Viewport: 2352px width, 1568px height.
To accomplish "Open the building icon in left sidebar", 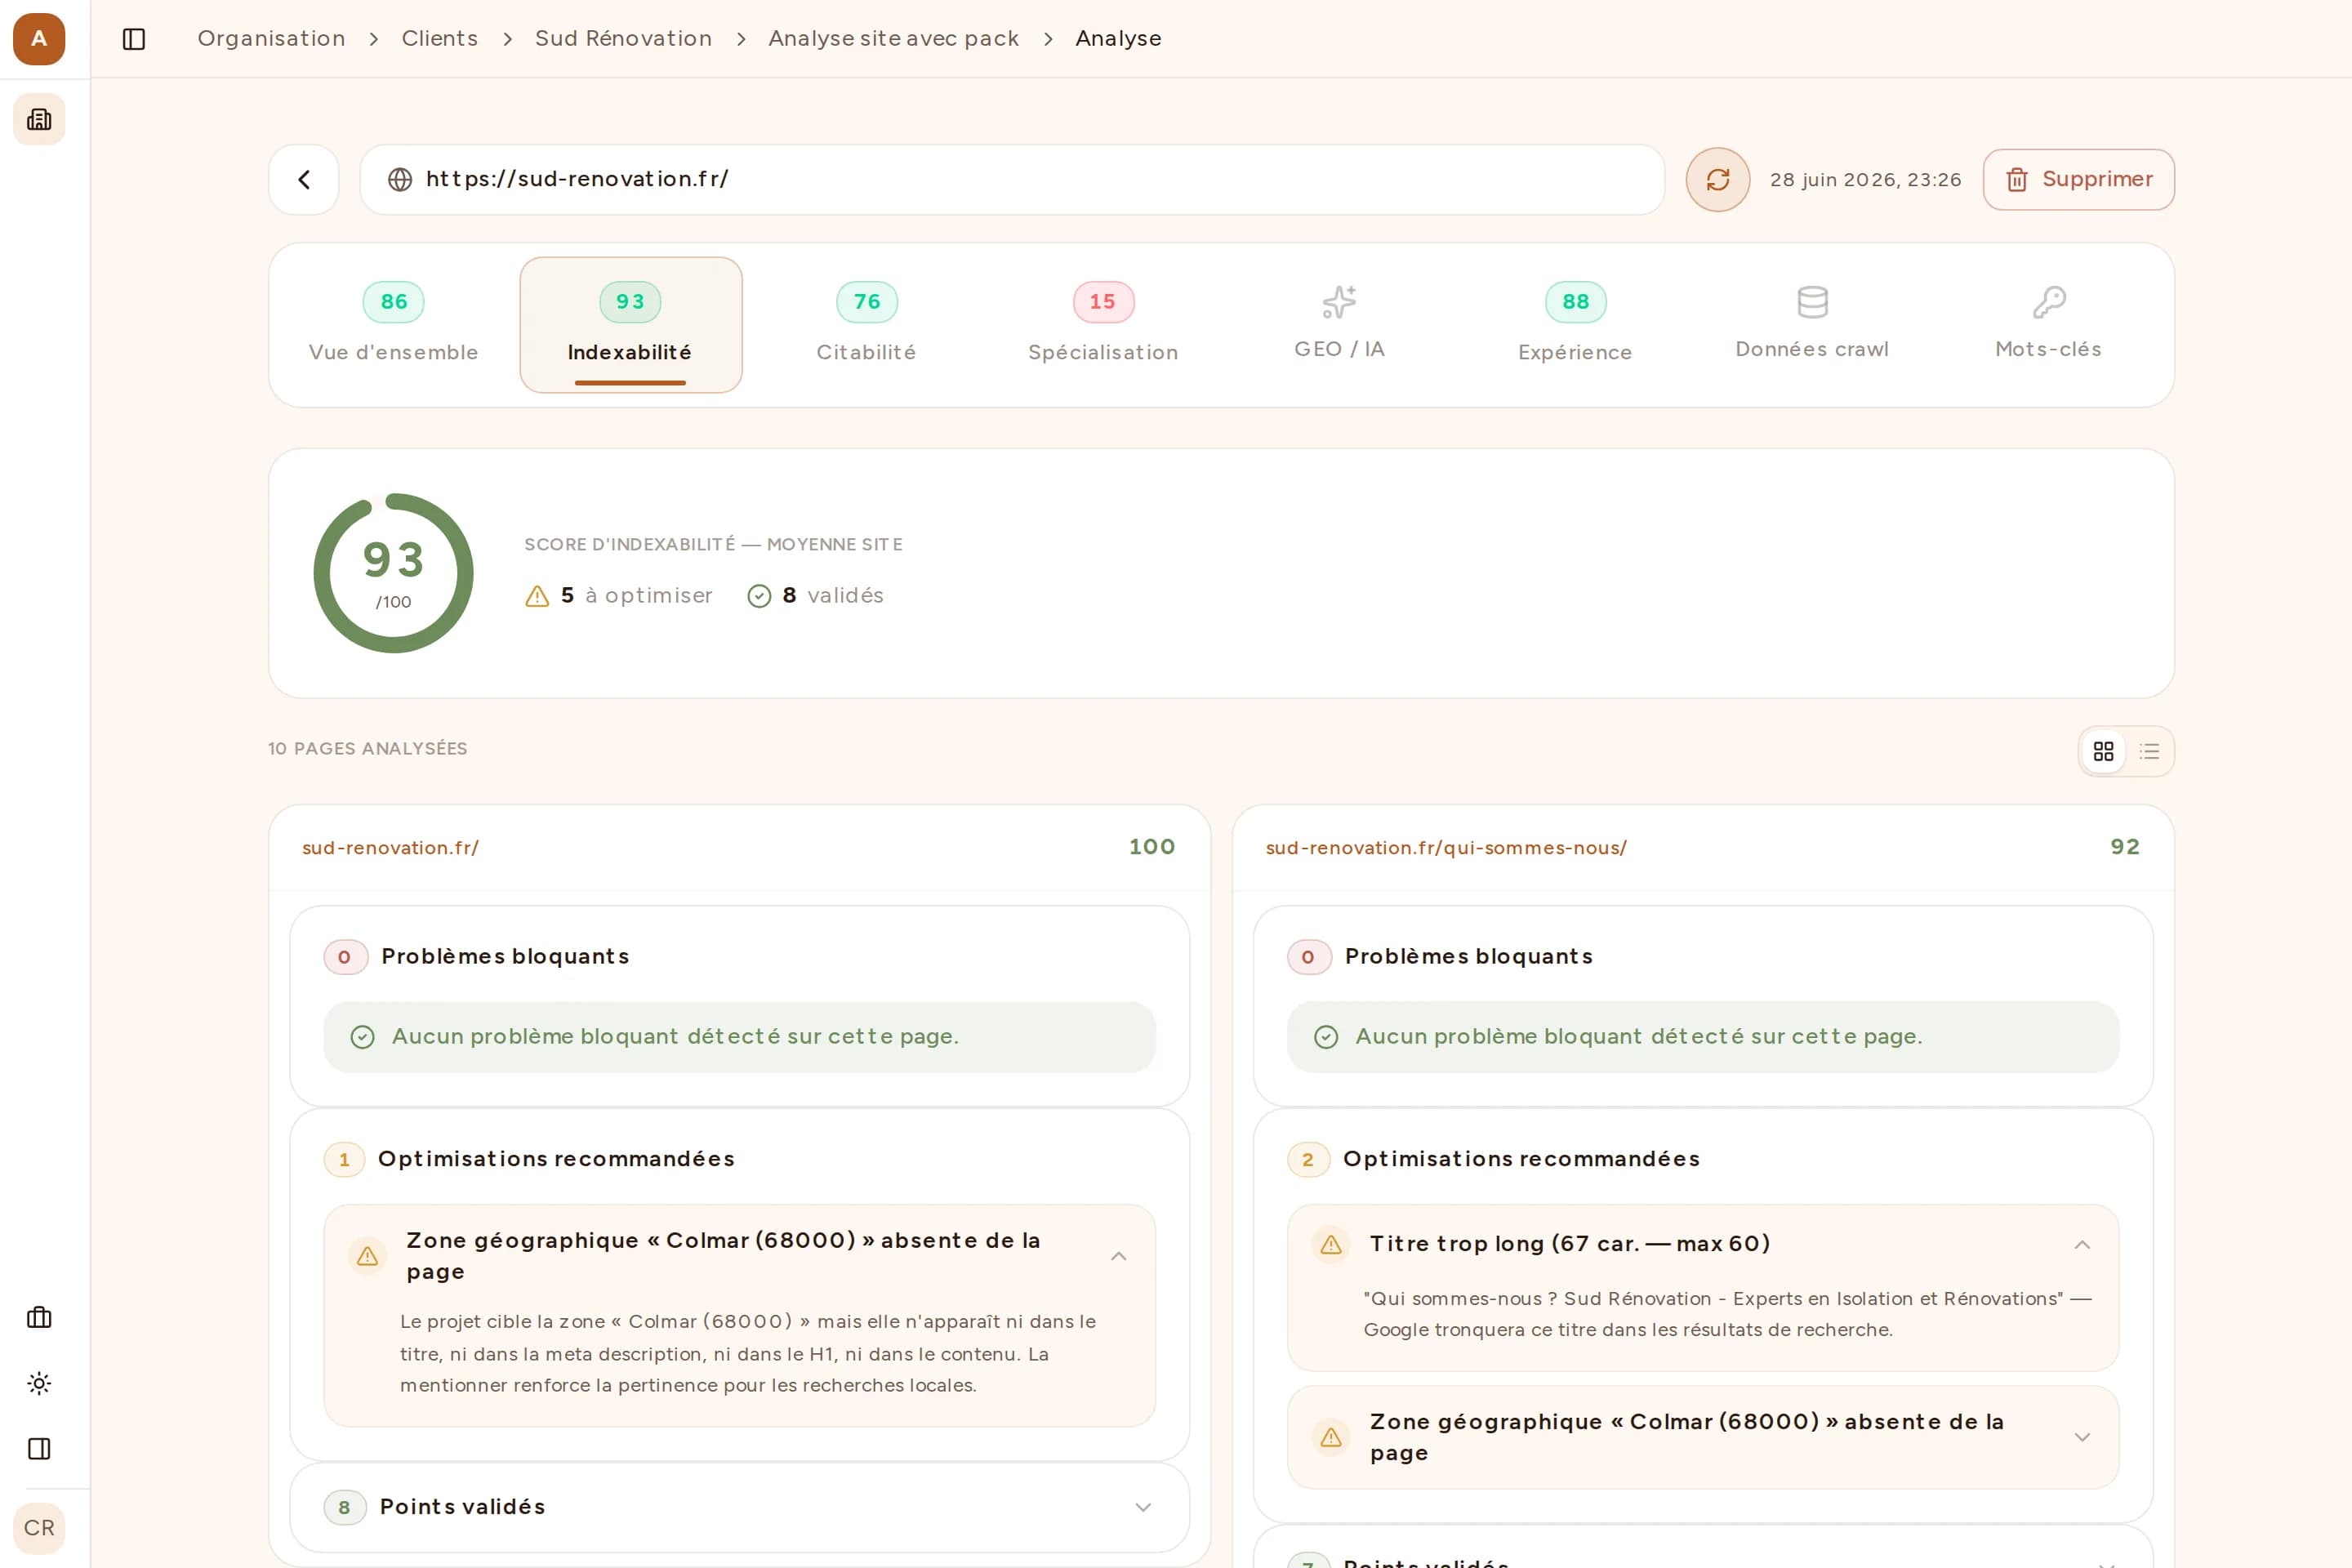I will (x=39, y=120).
